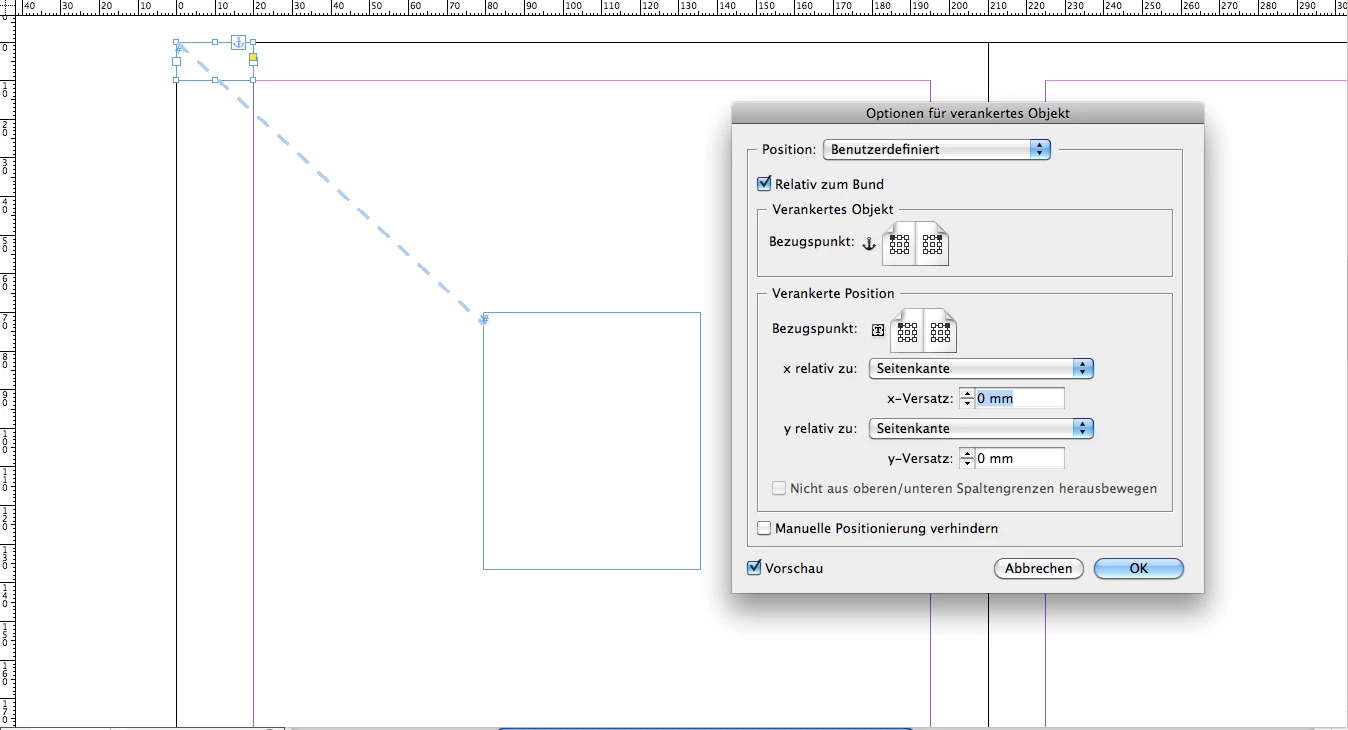The width and height of the screenshot is (1348, 730).
Task: Enable Manuelle Positionierung verhindern
Action: click(765, 528)
